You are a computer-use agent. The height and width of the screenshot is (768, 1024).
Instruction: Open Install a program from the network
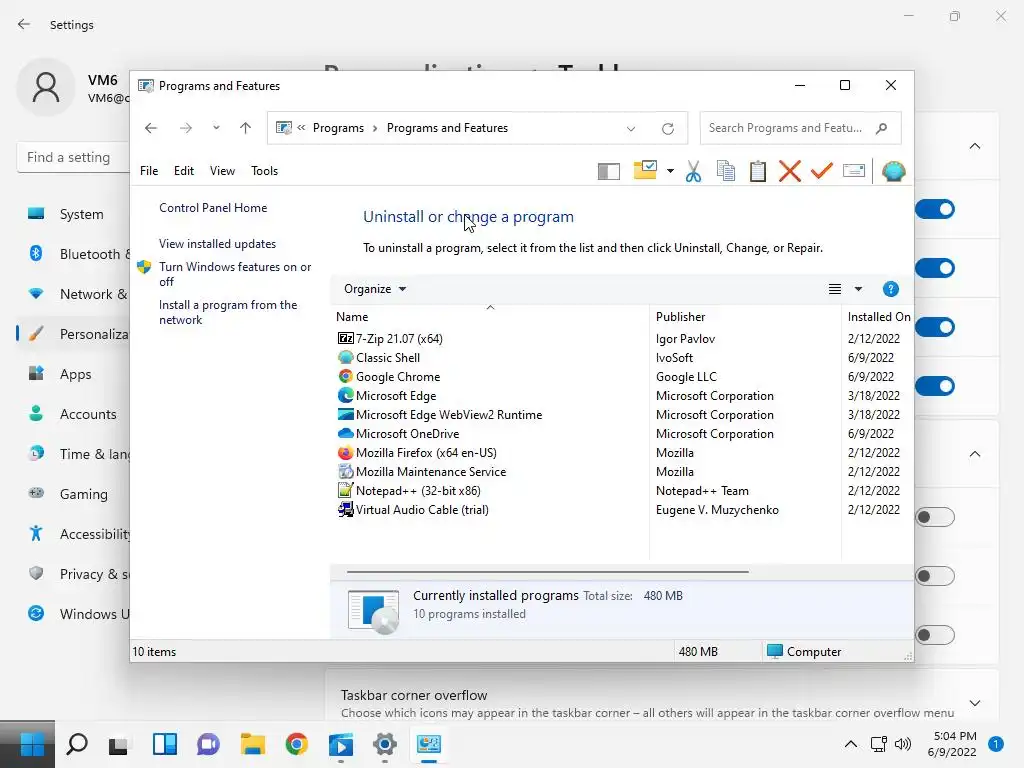click(x=228, y=312)
